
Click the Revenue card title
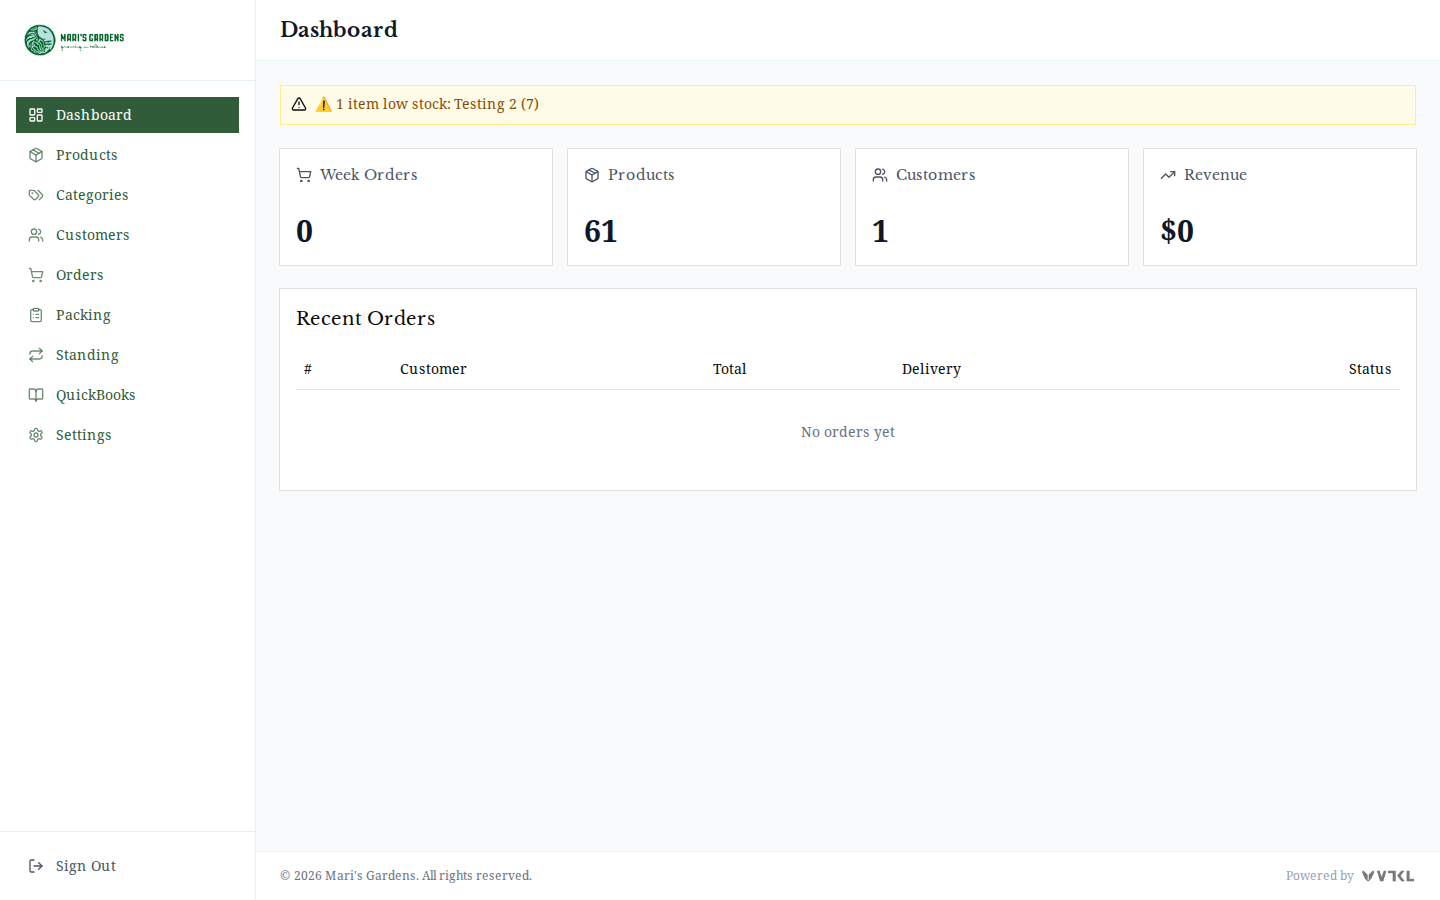pos(1215,175)
